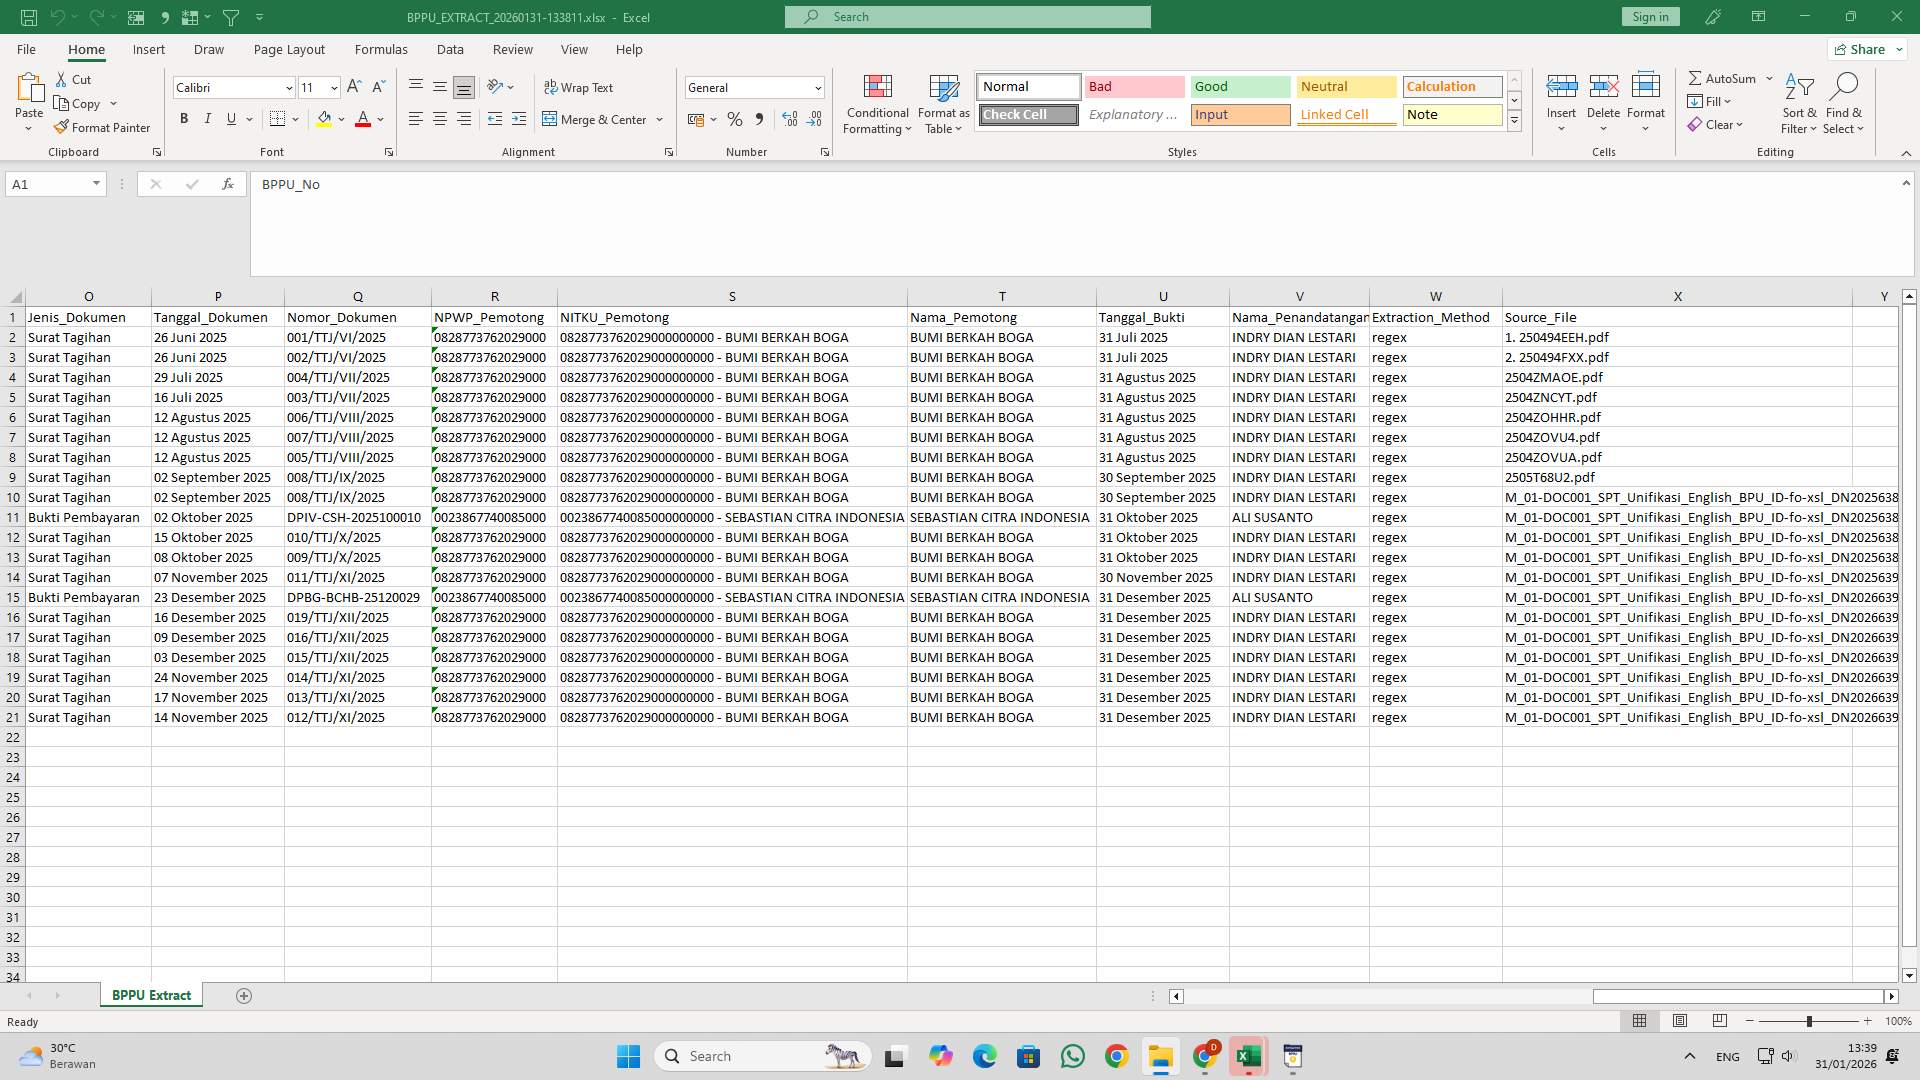The image size is (1920, 1080).
Task: Insert new cells using the Insert icon
Action: pyautogui.click(x=1560, y=95)
